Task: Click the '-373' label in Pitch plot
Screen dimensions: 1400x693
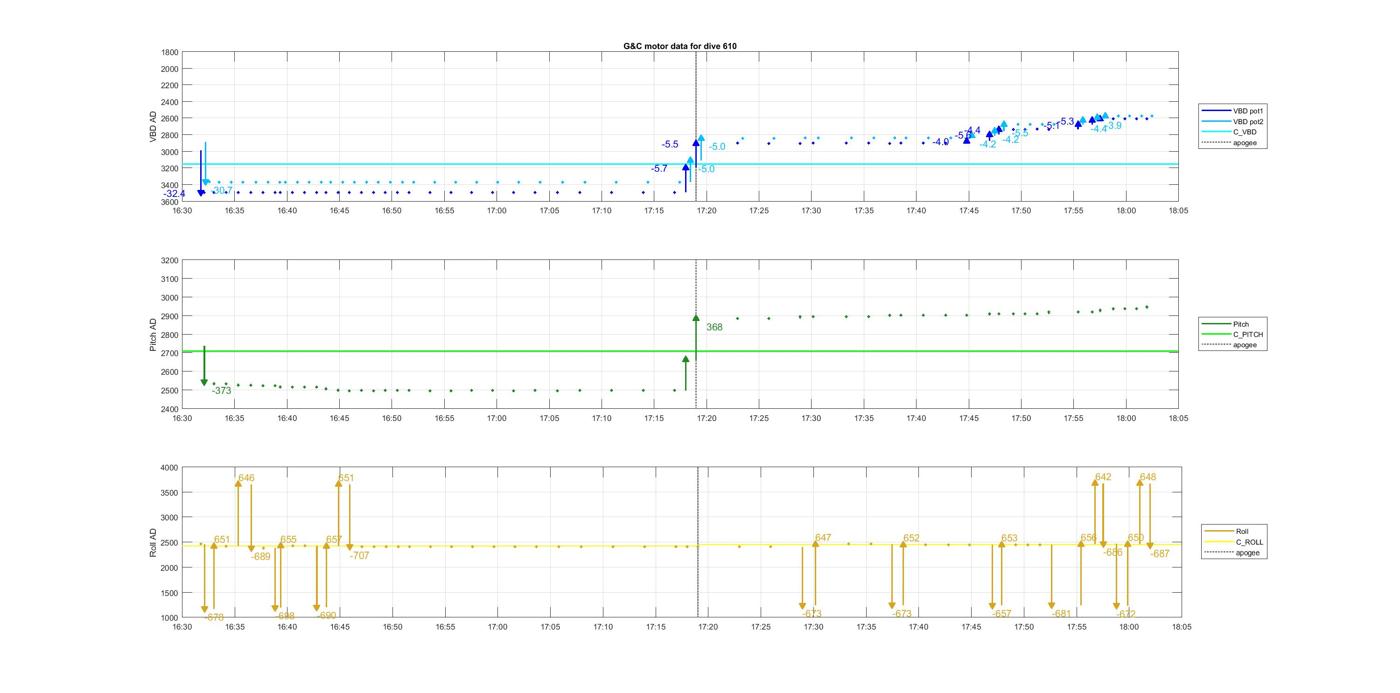Action: [x=221, y=391]
